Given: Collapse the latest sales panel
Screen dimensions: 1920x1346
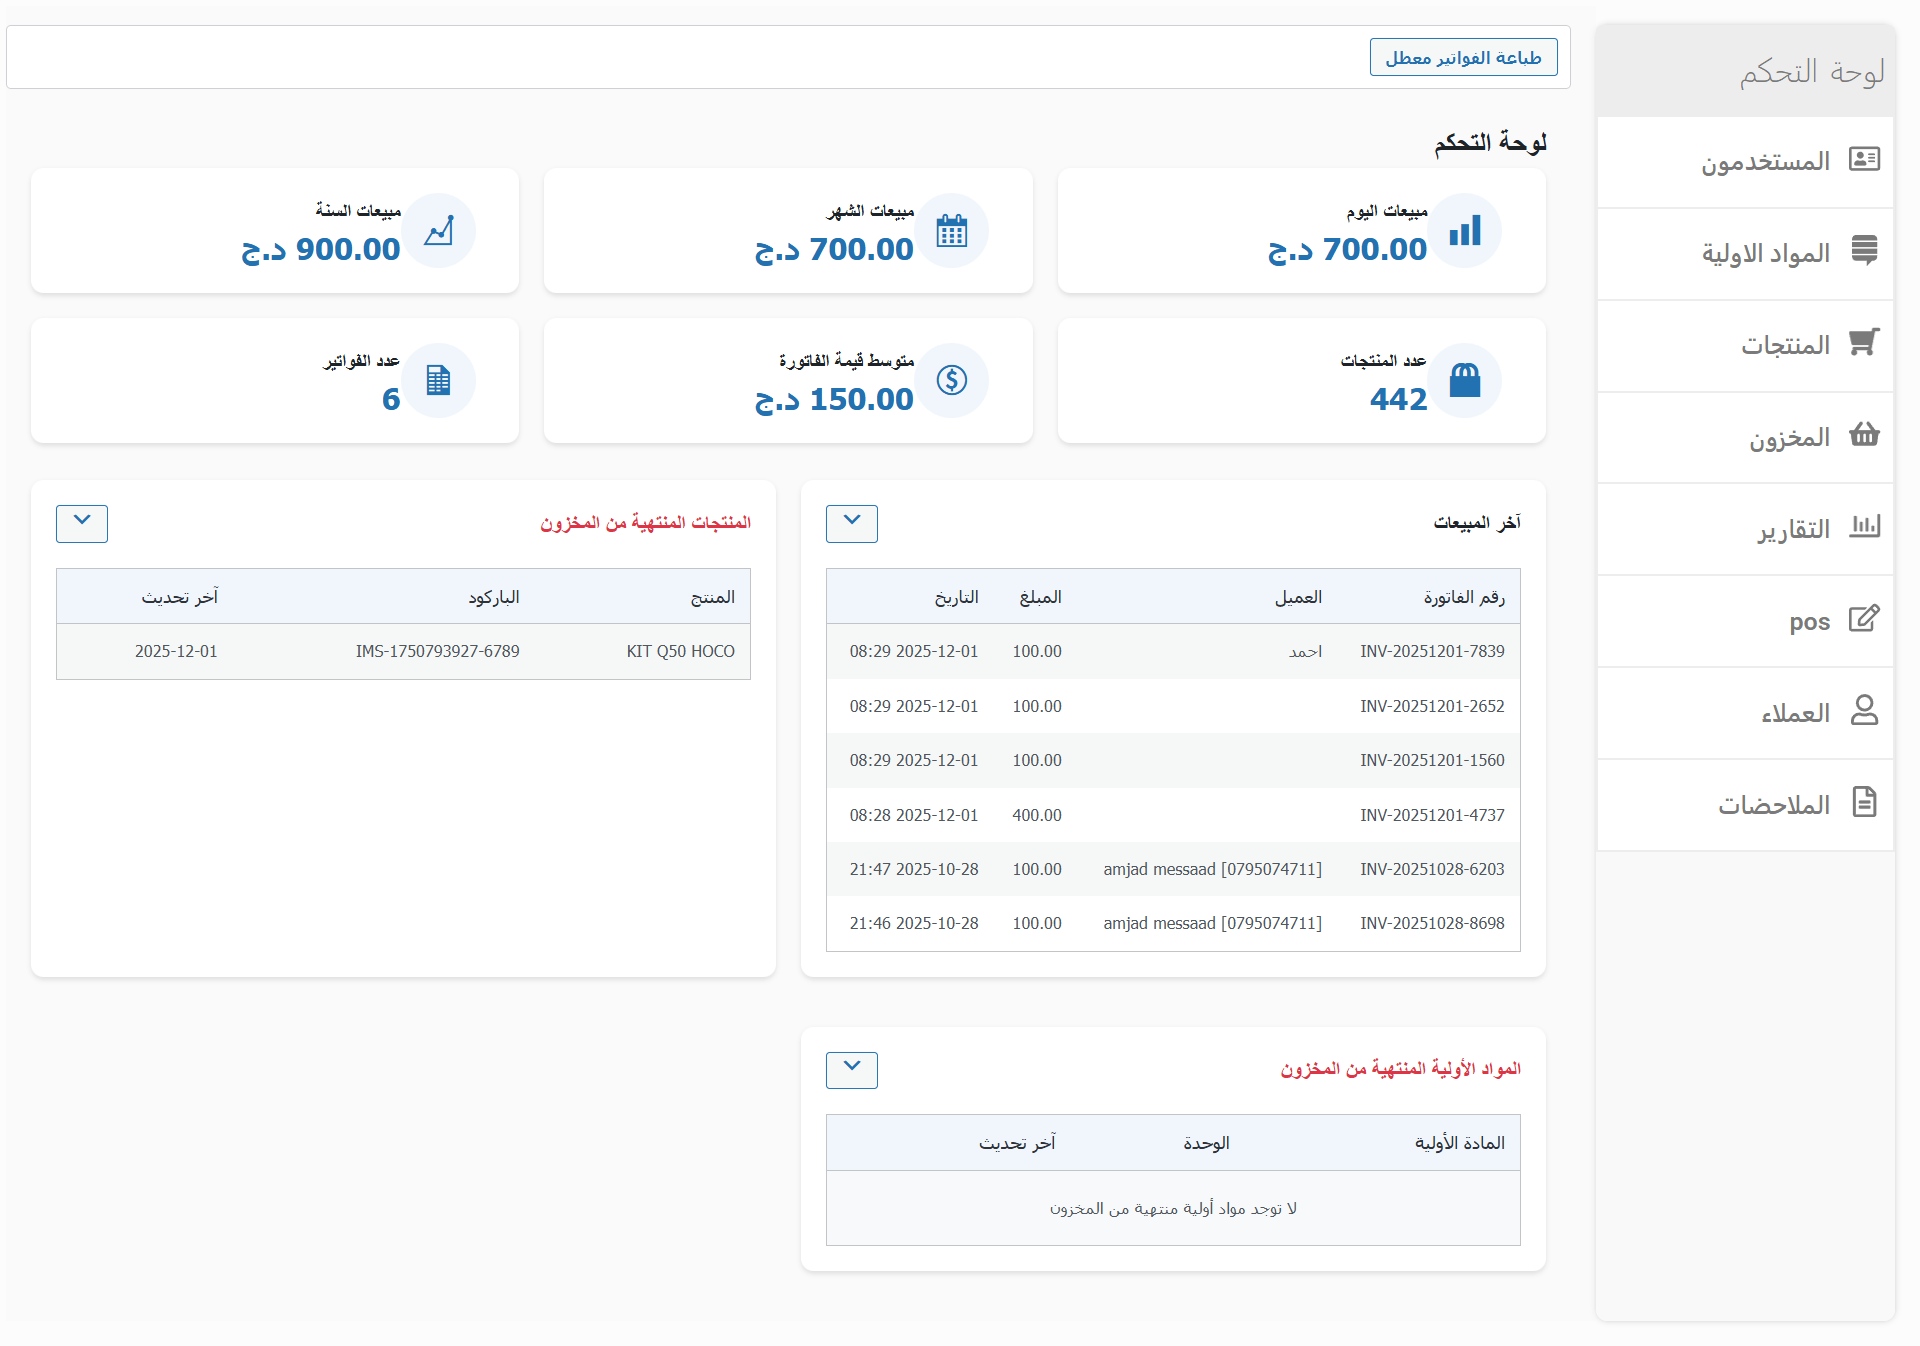Looking at the screenshot, I should [852, 523].
